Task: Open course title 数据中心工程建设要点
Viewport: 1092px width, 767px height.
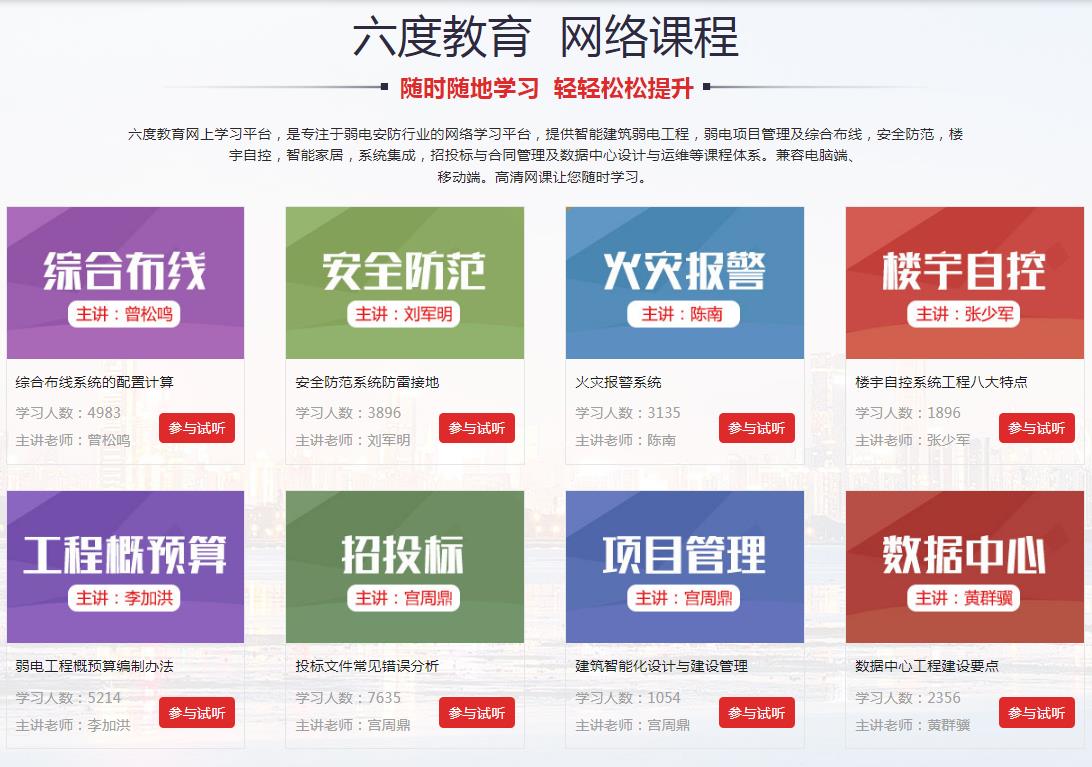Action: [927, 666]
